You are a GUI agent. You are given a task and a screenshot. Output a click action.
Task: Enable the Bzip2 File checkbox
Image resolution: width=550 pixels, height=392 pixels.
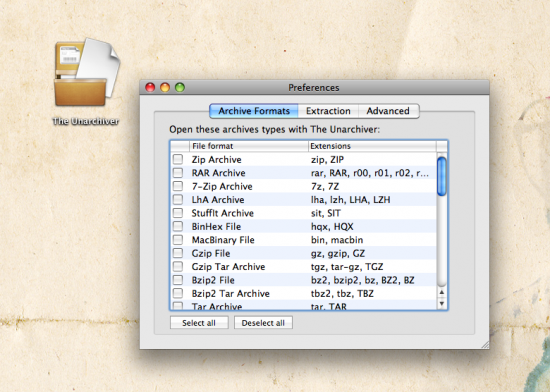tap(178, 280)
